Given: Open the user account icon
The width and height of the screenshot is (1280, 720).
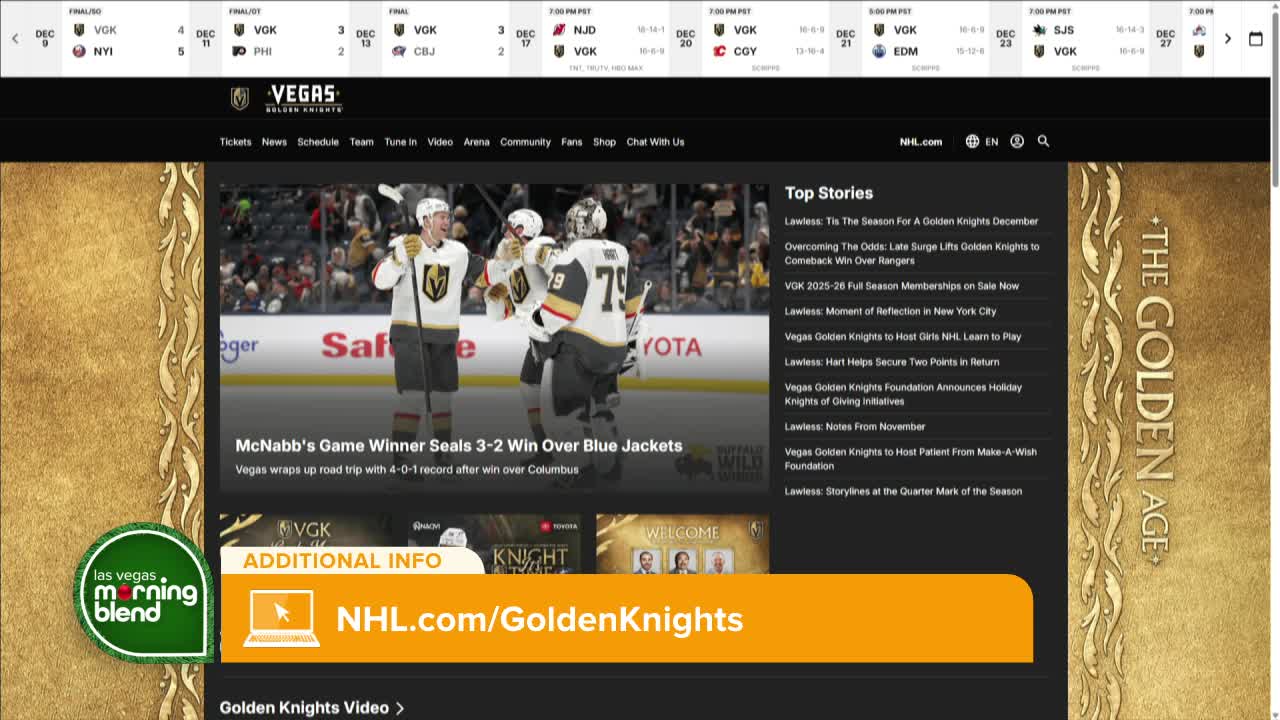Looking at the screenshot, I should point(1017,141).
